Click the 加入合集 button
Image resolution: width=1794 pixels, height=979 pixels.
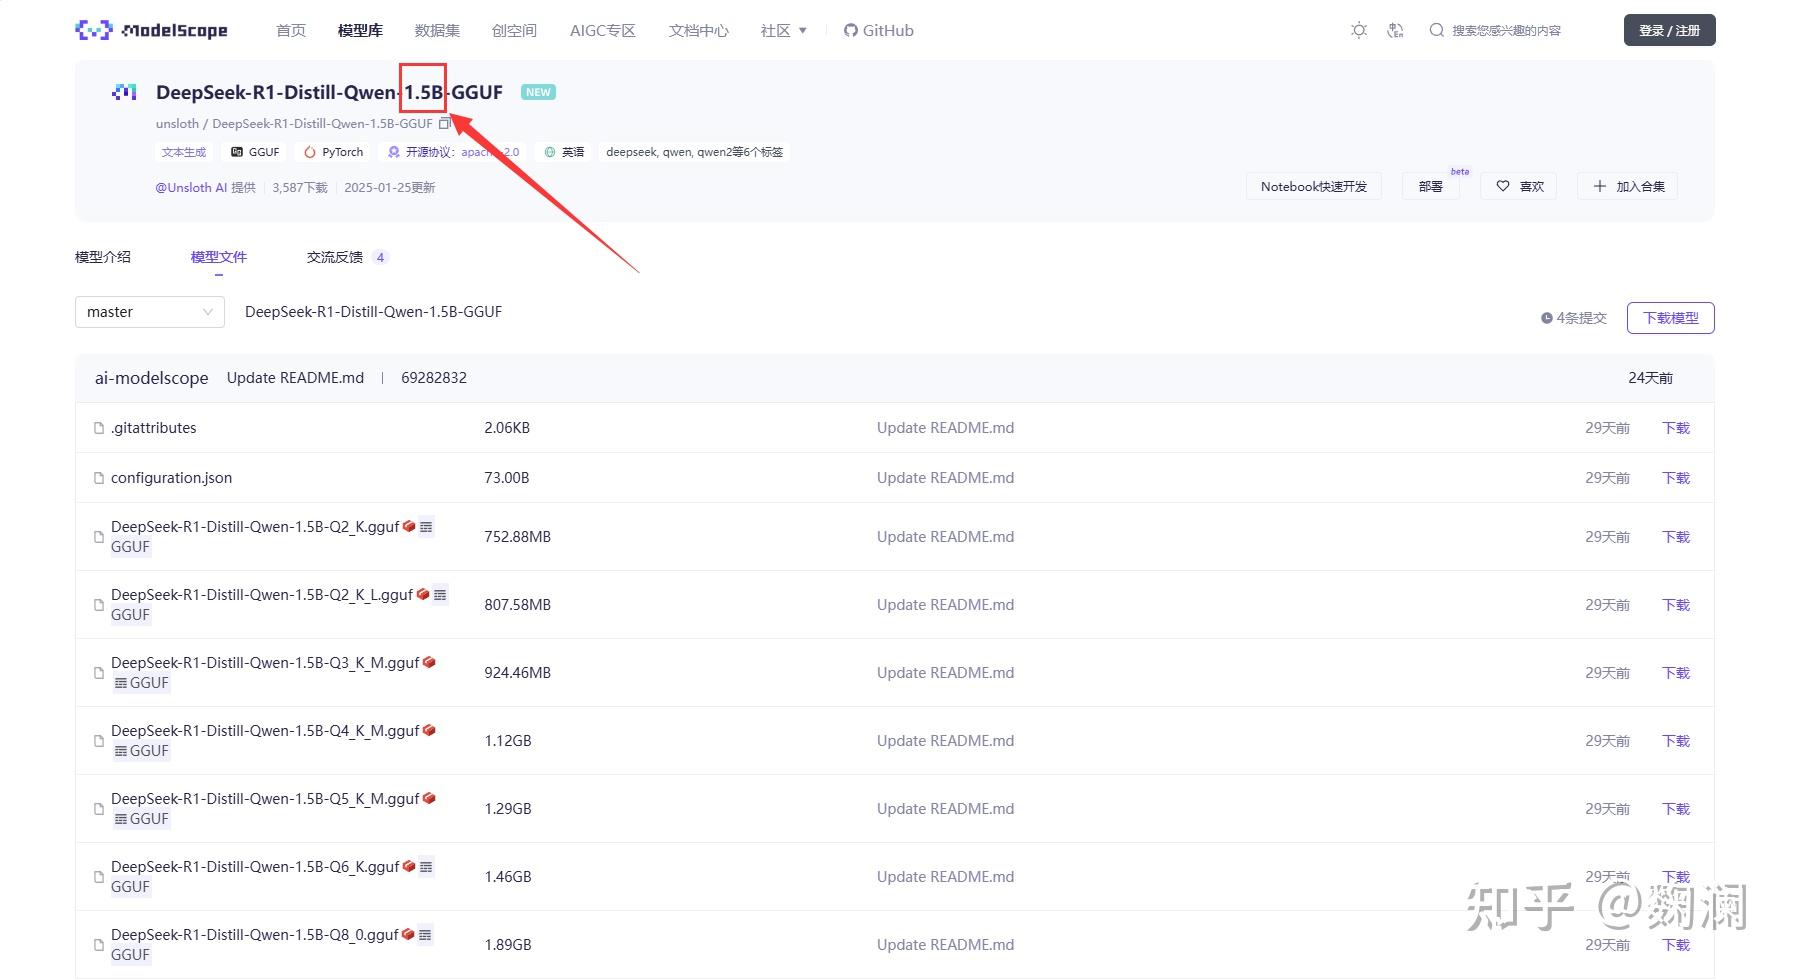[x=1628, y=186]
